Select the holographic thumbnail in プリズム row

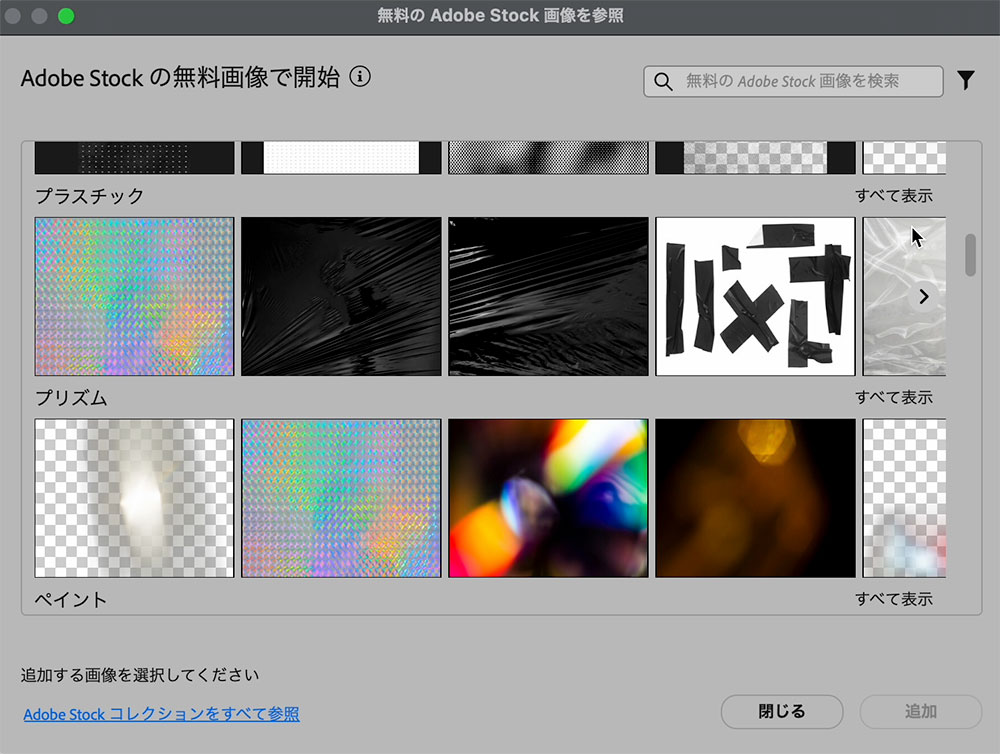341,498
